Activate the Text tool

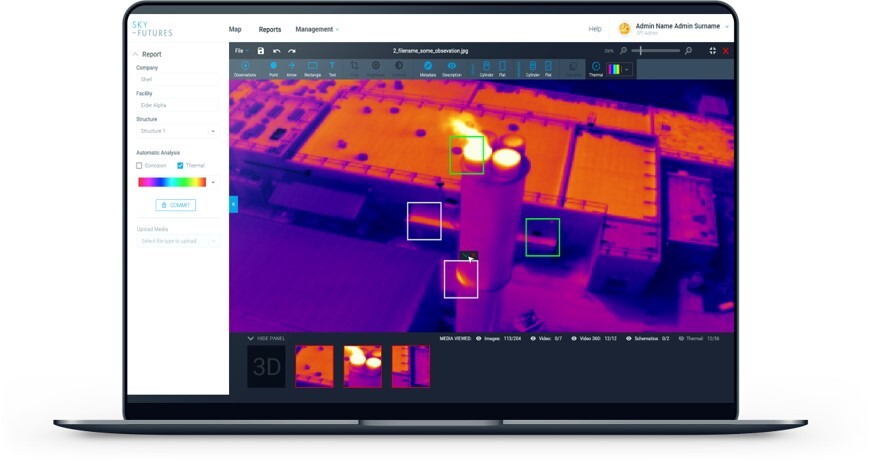pyautogui.click(x=332, y=66)
